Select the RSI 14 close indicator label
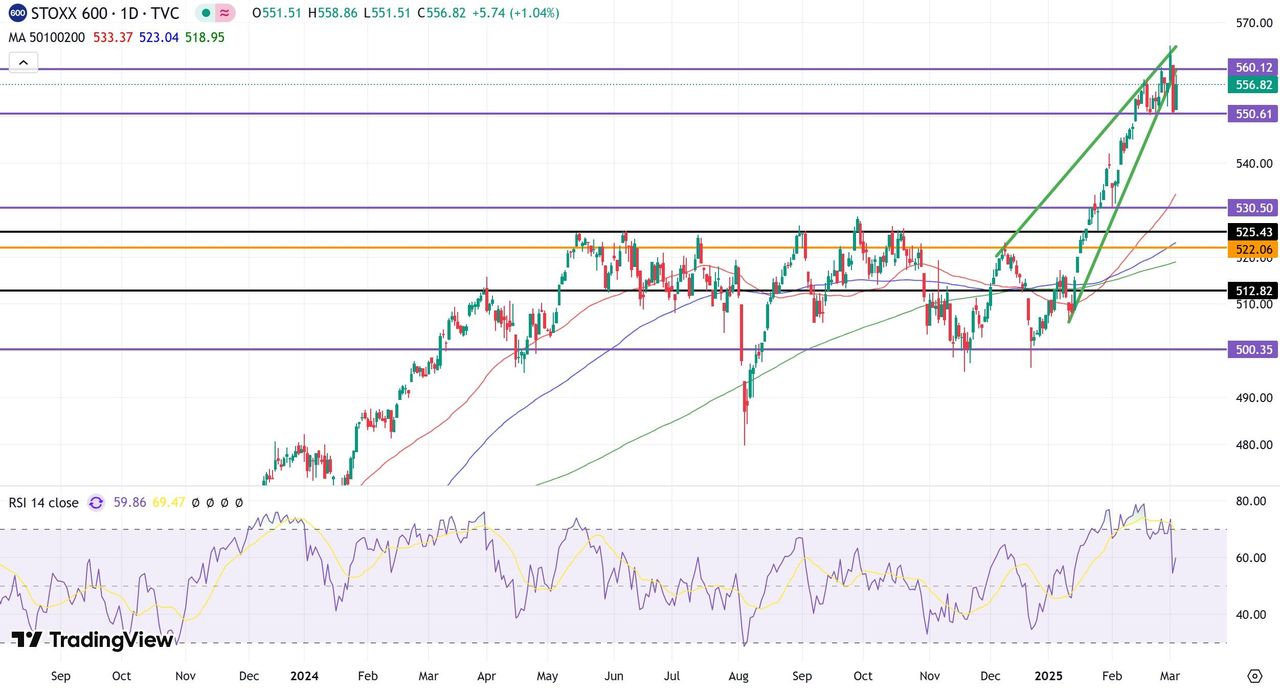 (x=43, y=503)
